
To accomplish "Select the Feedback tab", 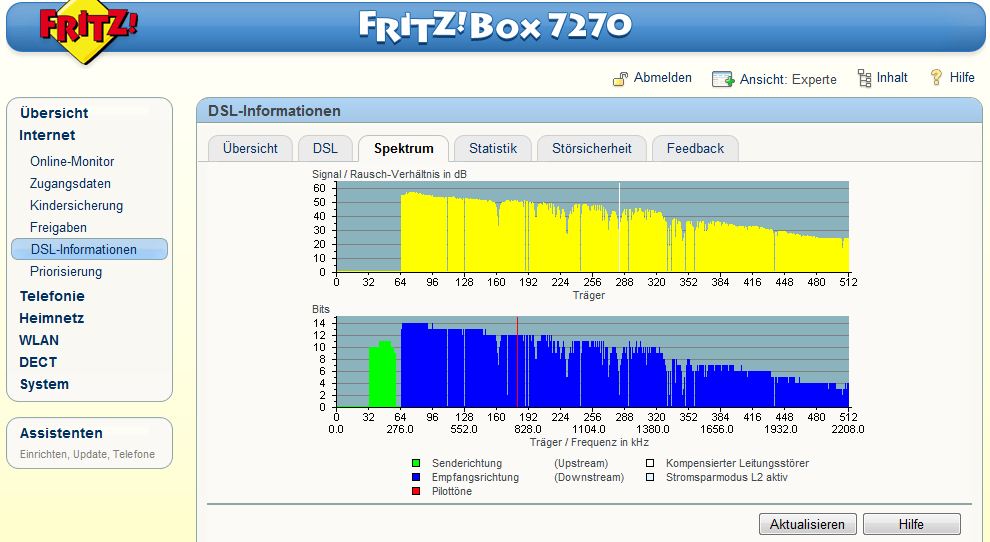I will coord(695,148).
